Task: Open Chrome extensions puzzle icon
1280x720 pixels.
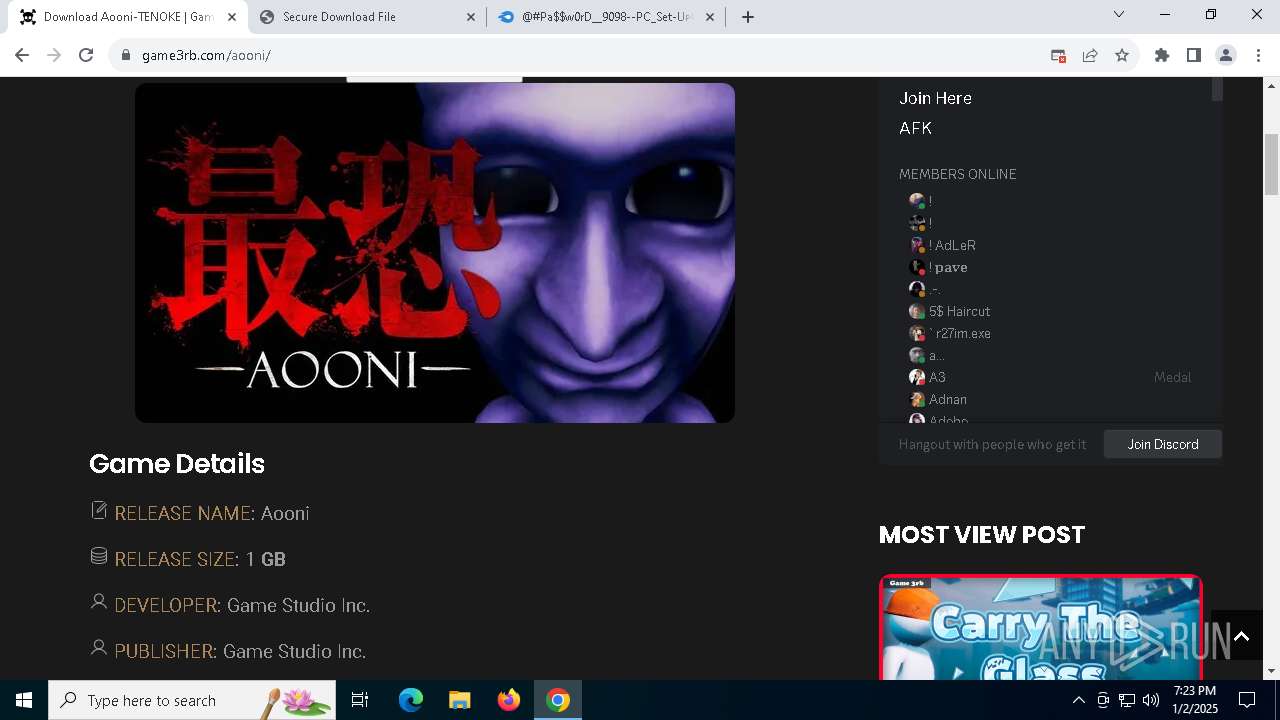Action: tap(1162, 55)
